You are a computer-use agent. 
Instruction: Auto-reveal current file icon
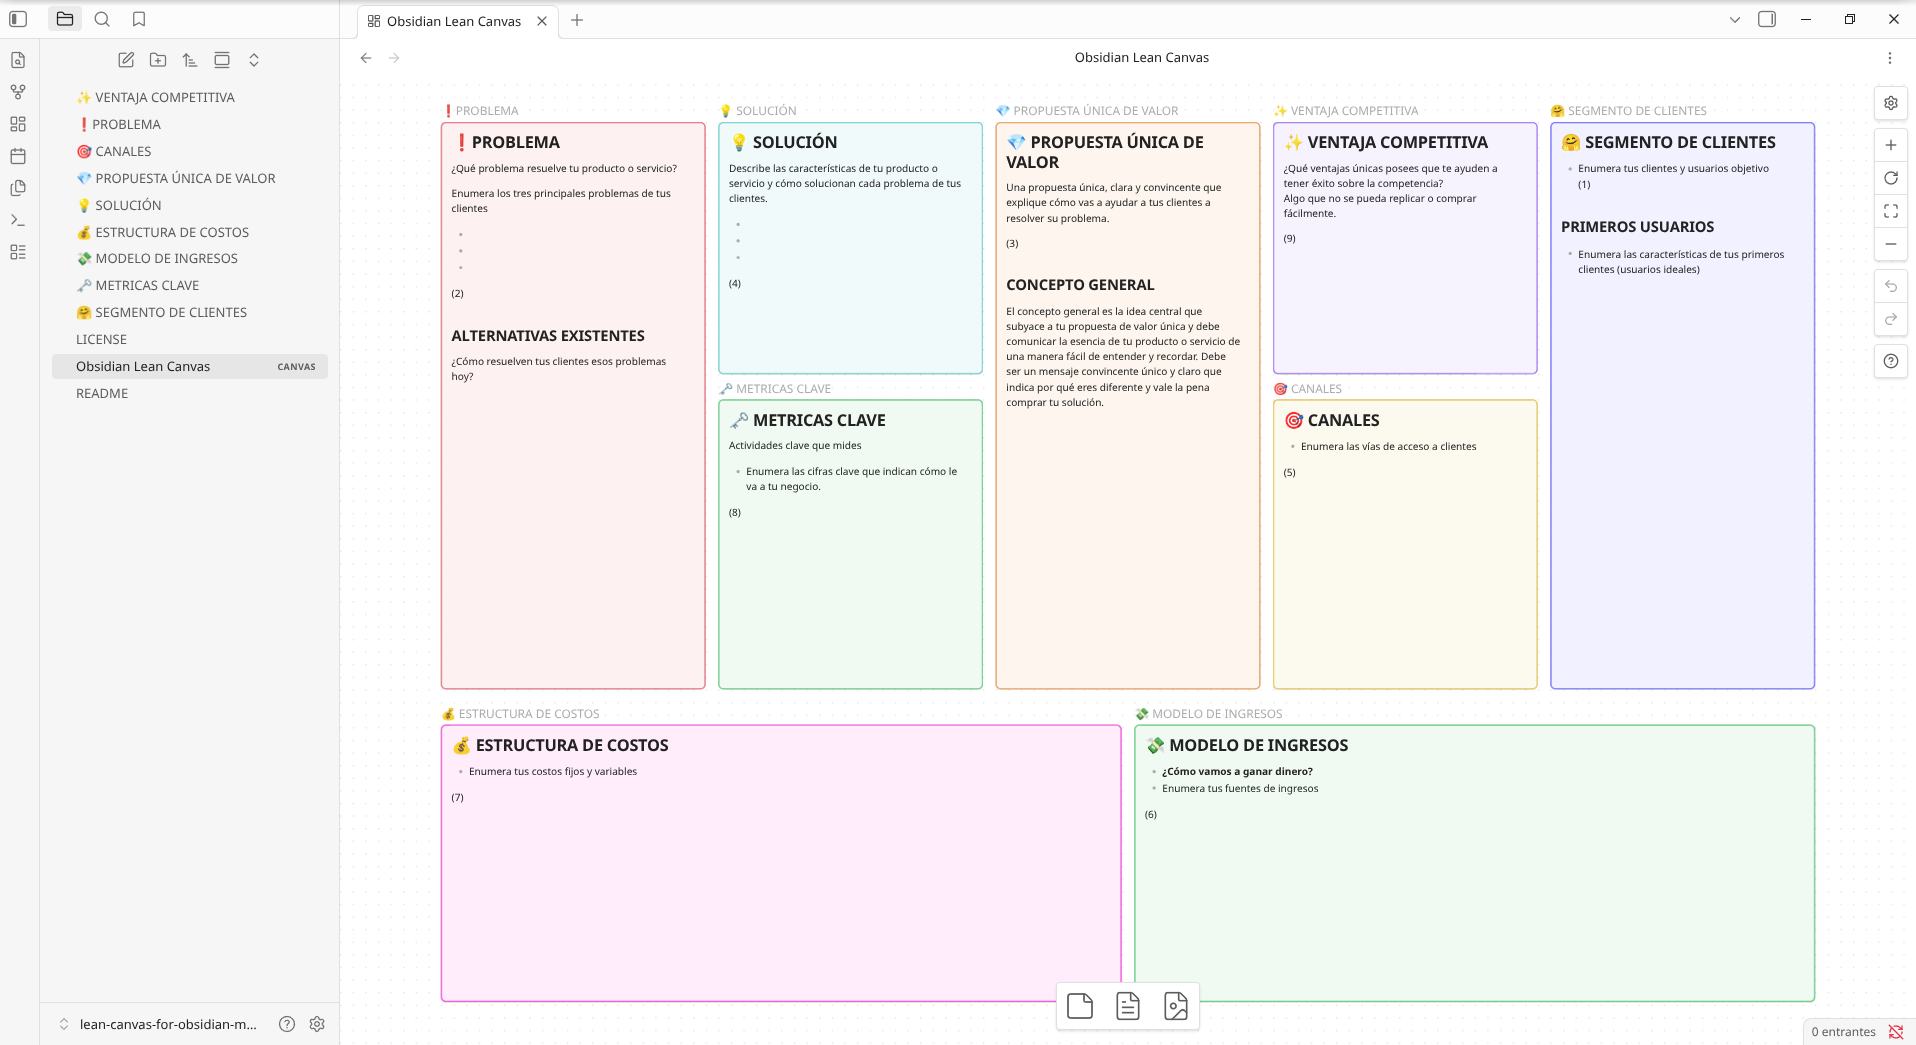pyautogui.click(x=222, y=60)
